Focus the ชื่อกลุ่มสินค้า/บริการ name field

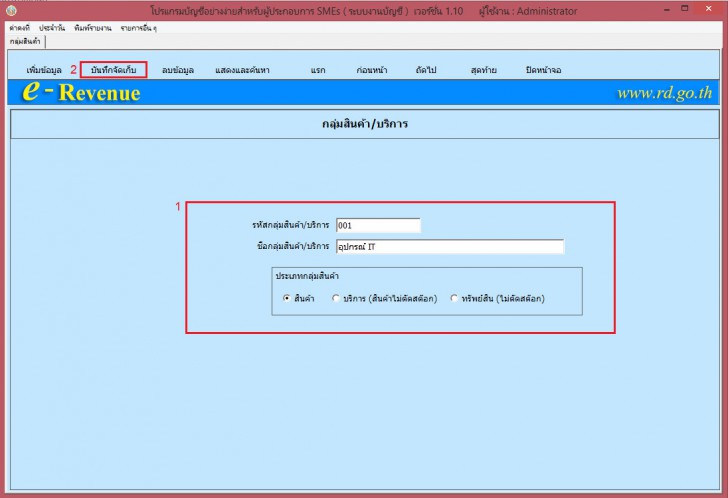tap(450, 246)
